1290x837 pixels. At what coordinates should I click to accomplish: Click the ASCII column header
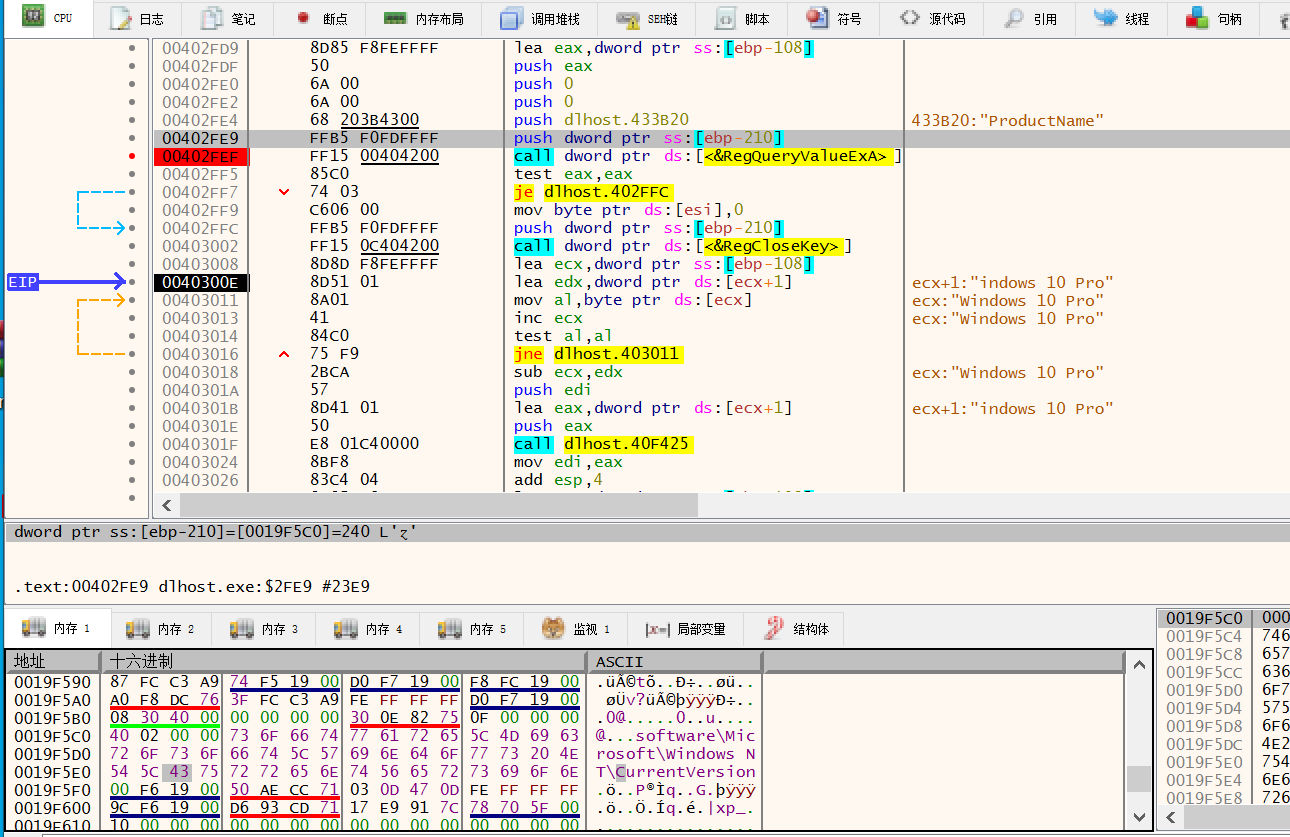[x=675, y=661]
